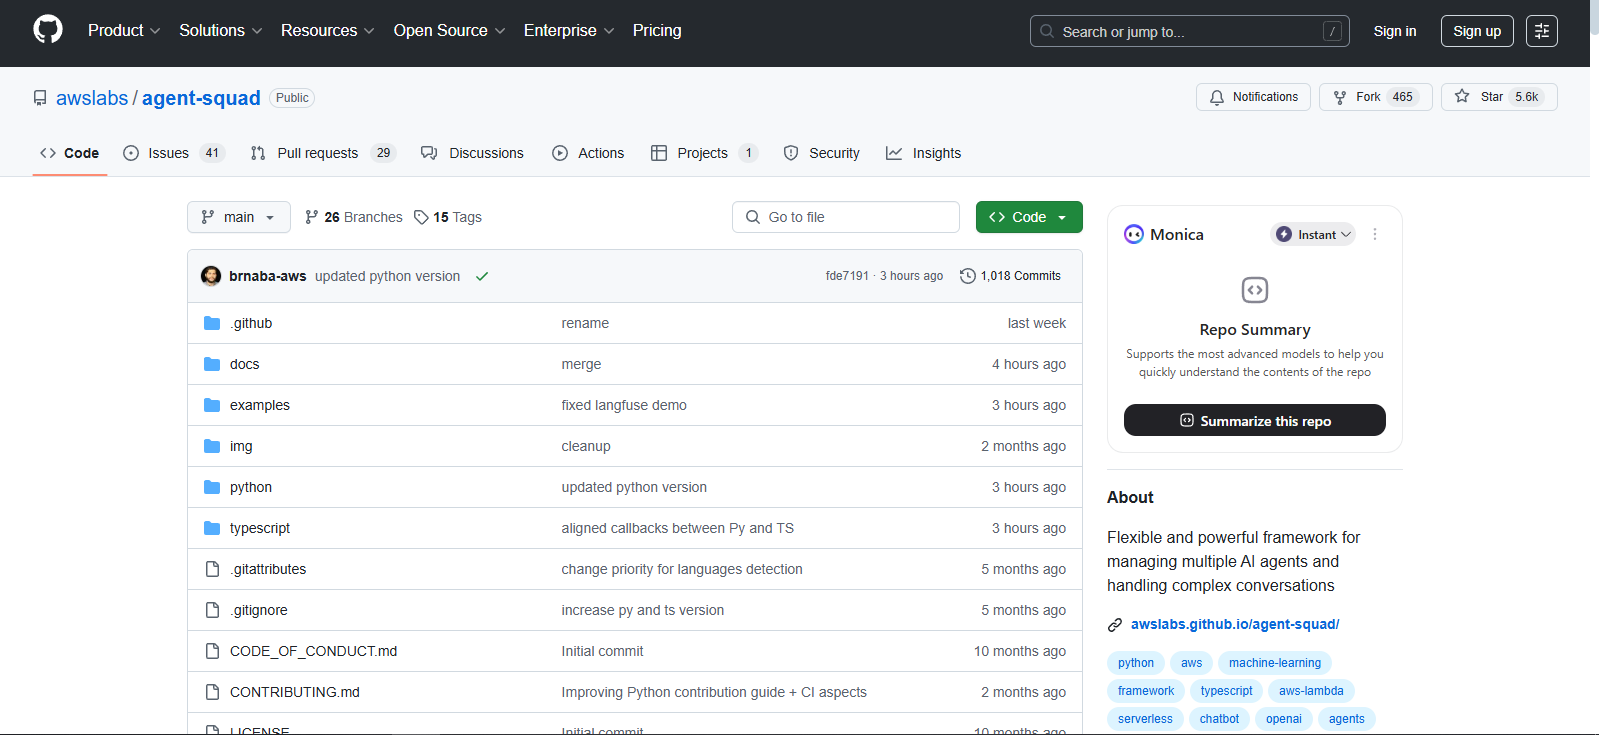The height and width of the screenshot is (735, 1599).
Task: Open commit hash fde7191
Action: coord(847,276)
